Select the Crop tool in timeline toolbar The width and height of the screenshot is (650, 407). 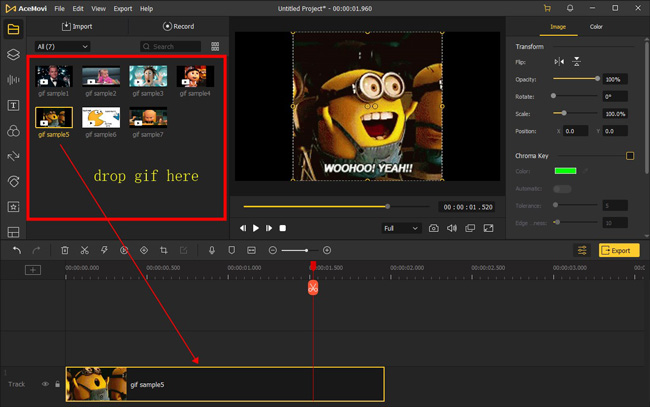[164, 250]
